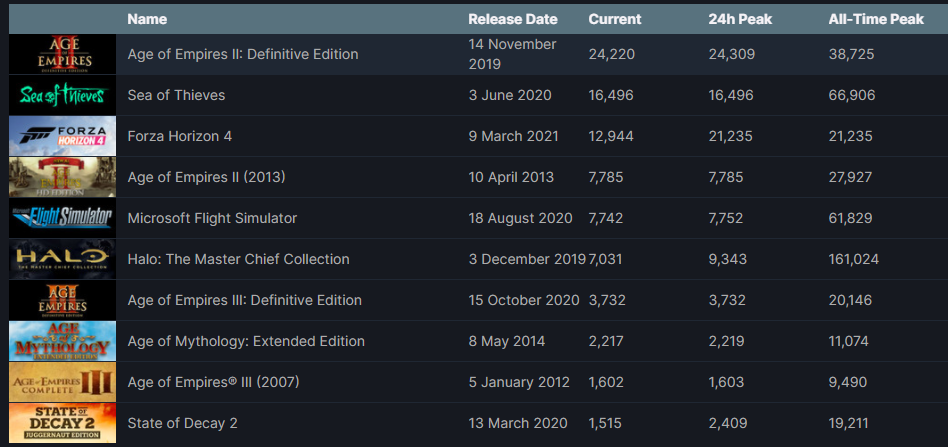This screenshot has height=447, width=948.
Task: Select 24h peak value 24,309
Action: coord(732,54)
